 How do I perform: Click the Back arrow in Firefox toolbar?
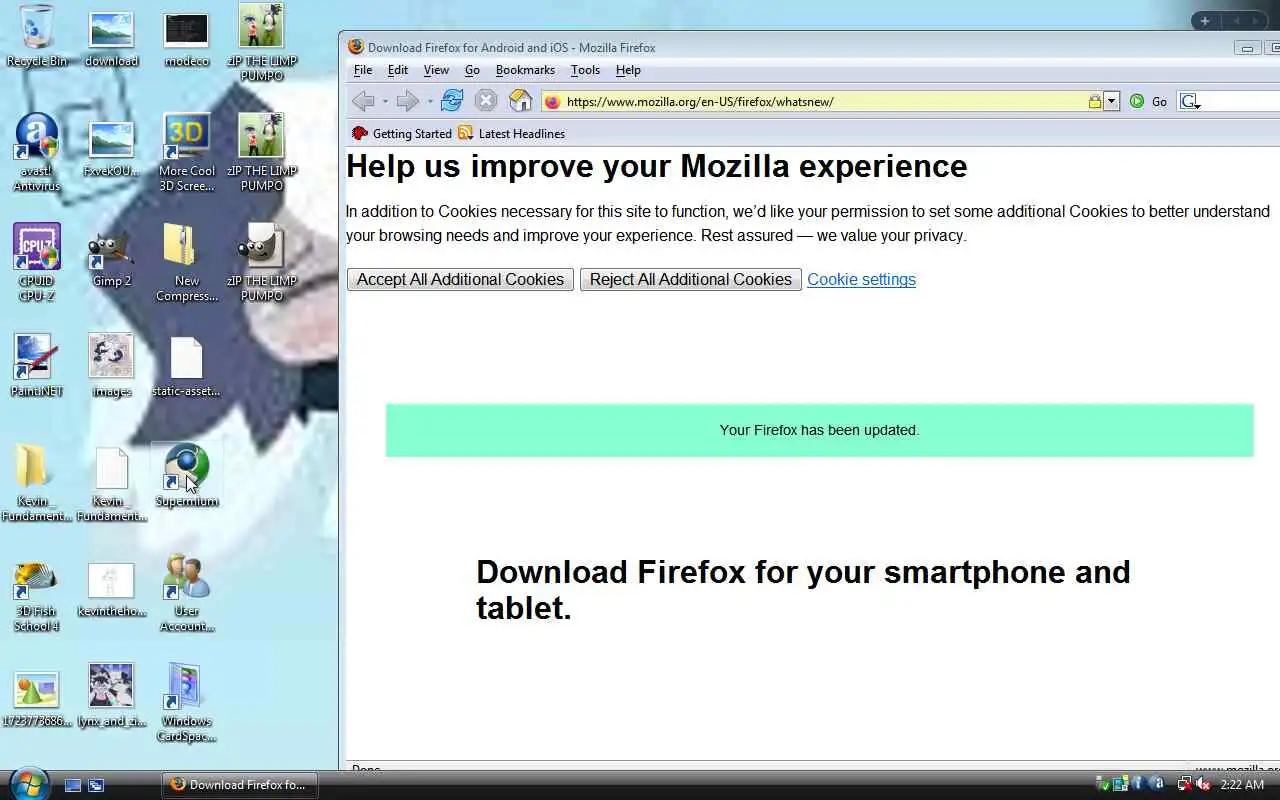tap(363, 101)
